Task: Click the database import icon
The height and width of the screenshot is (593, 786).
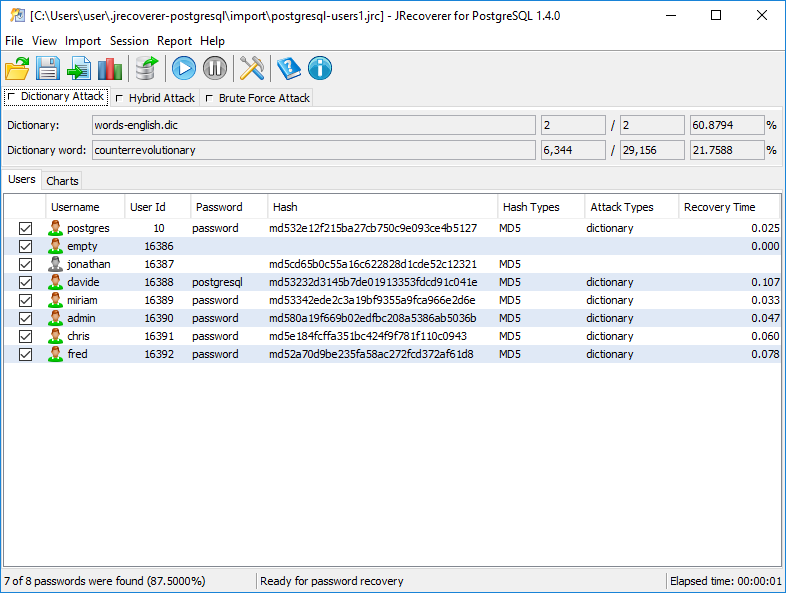Action: (146, 69)
